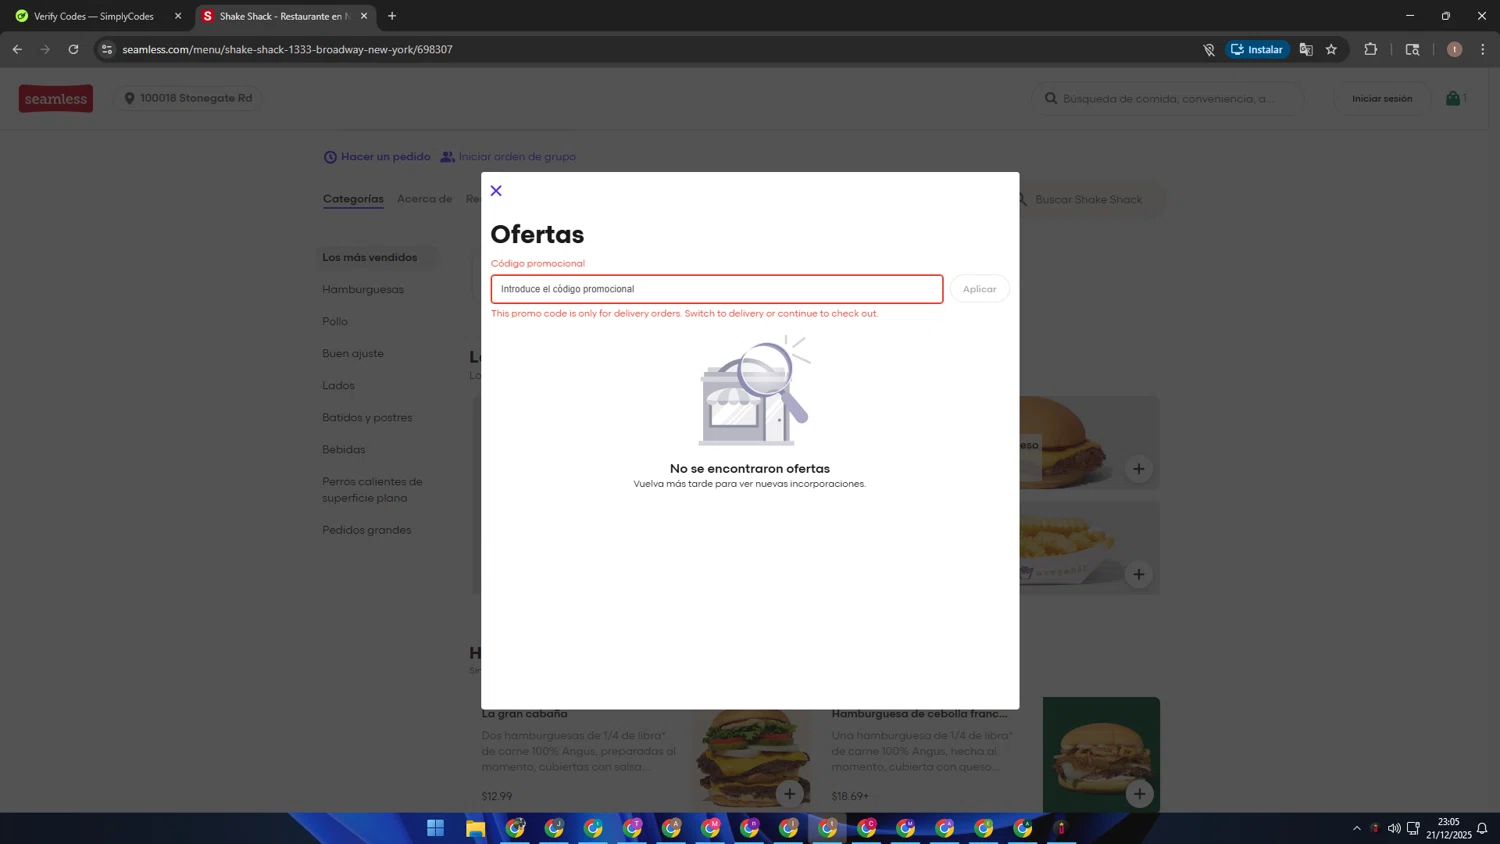This screenshot has height=844, width=1500.
Task: Open a new browser tab
Action: pos(392,16)
